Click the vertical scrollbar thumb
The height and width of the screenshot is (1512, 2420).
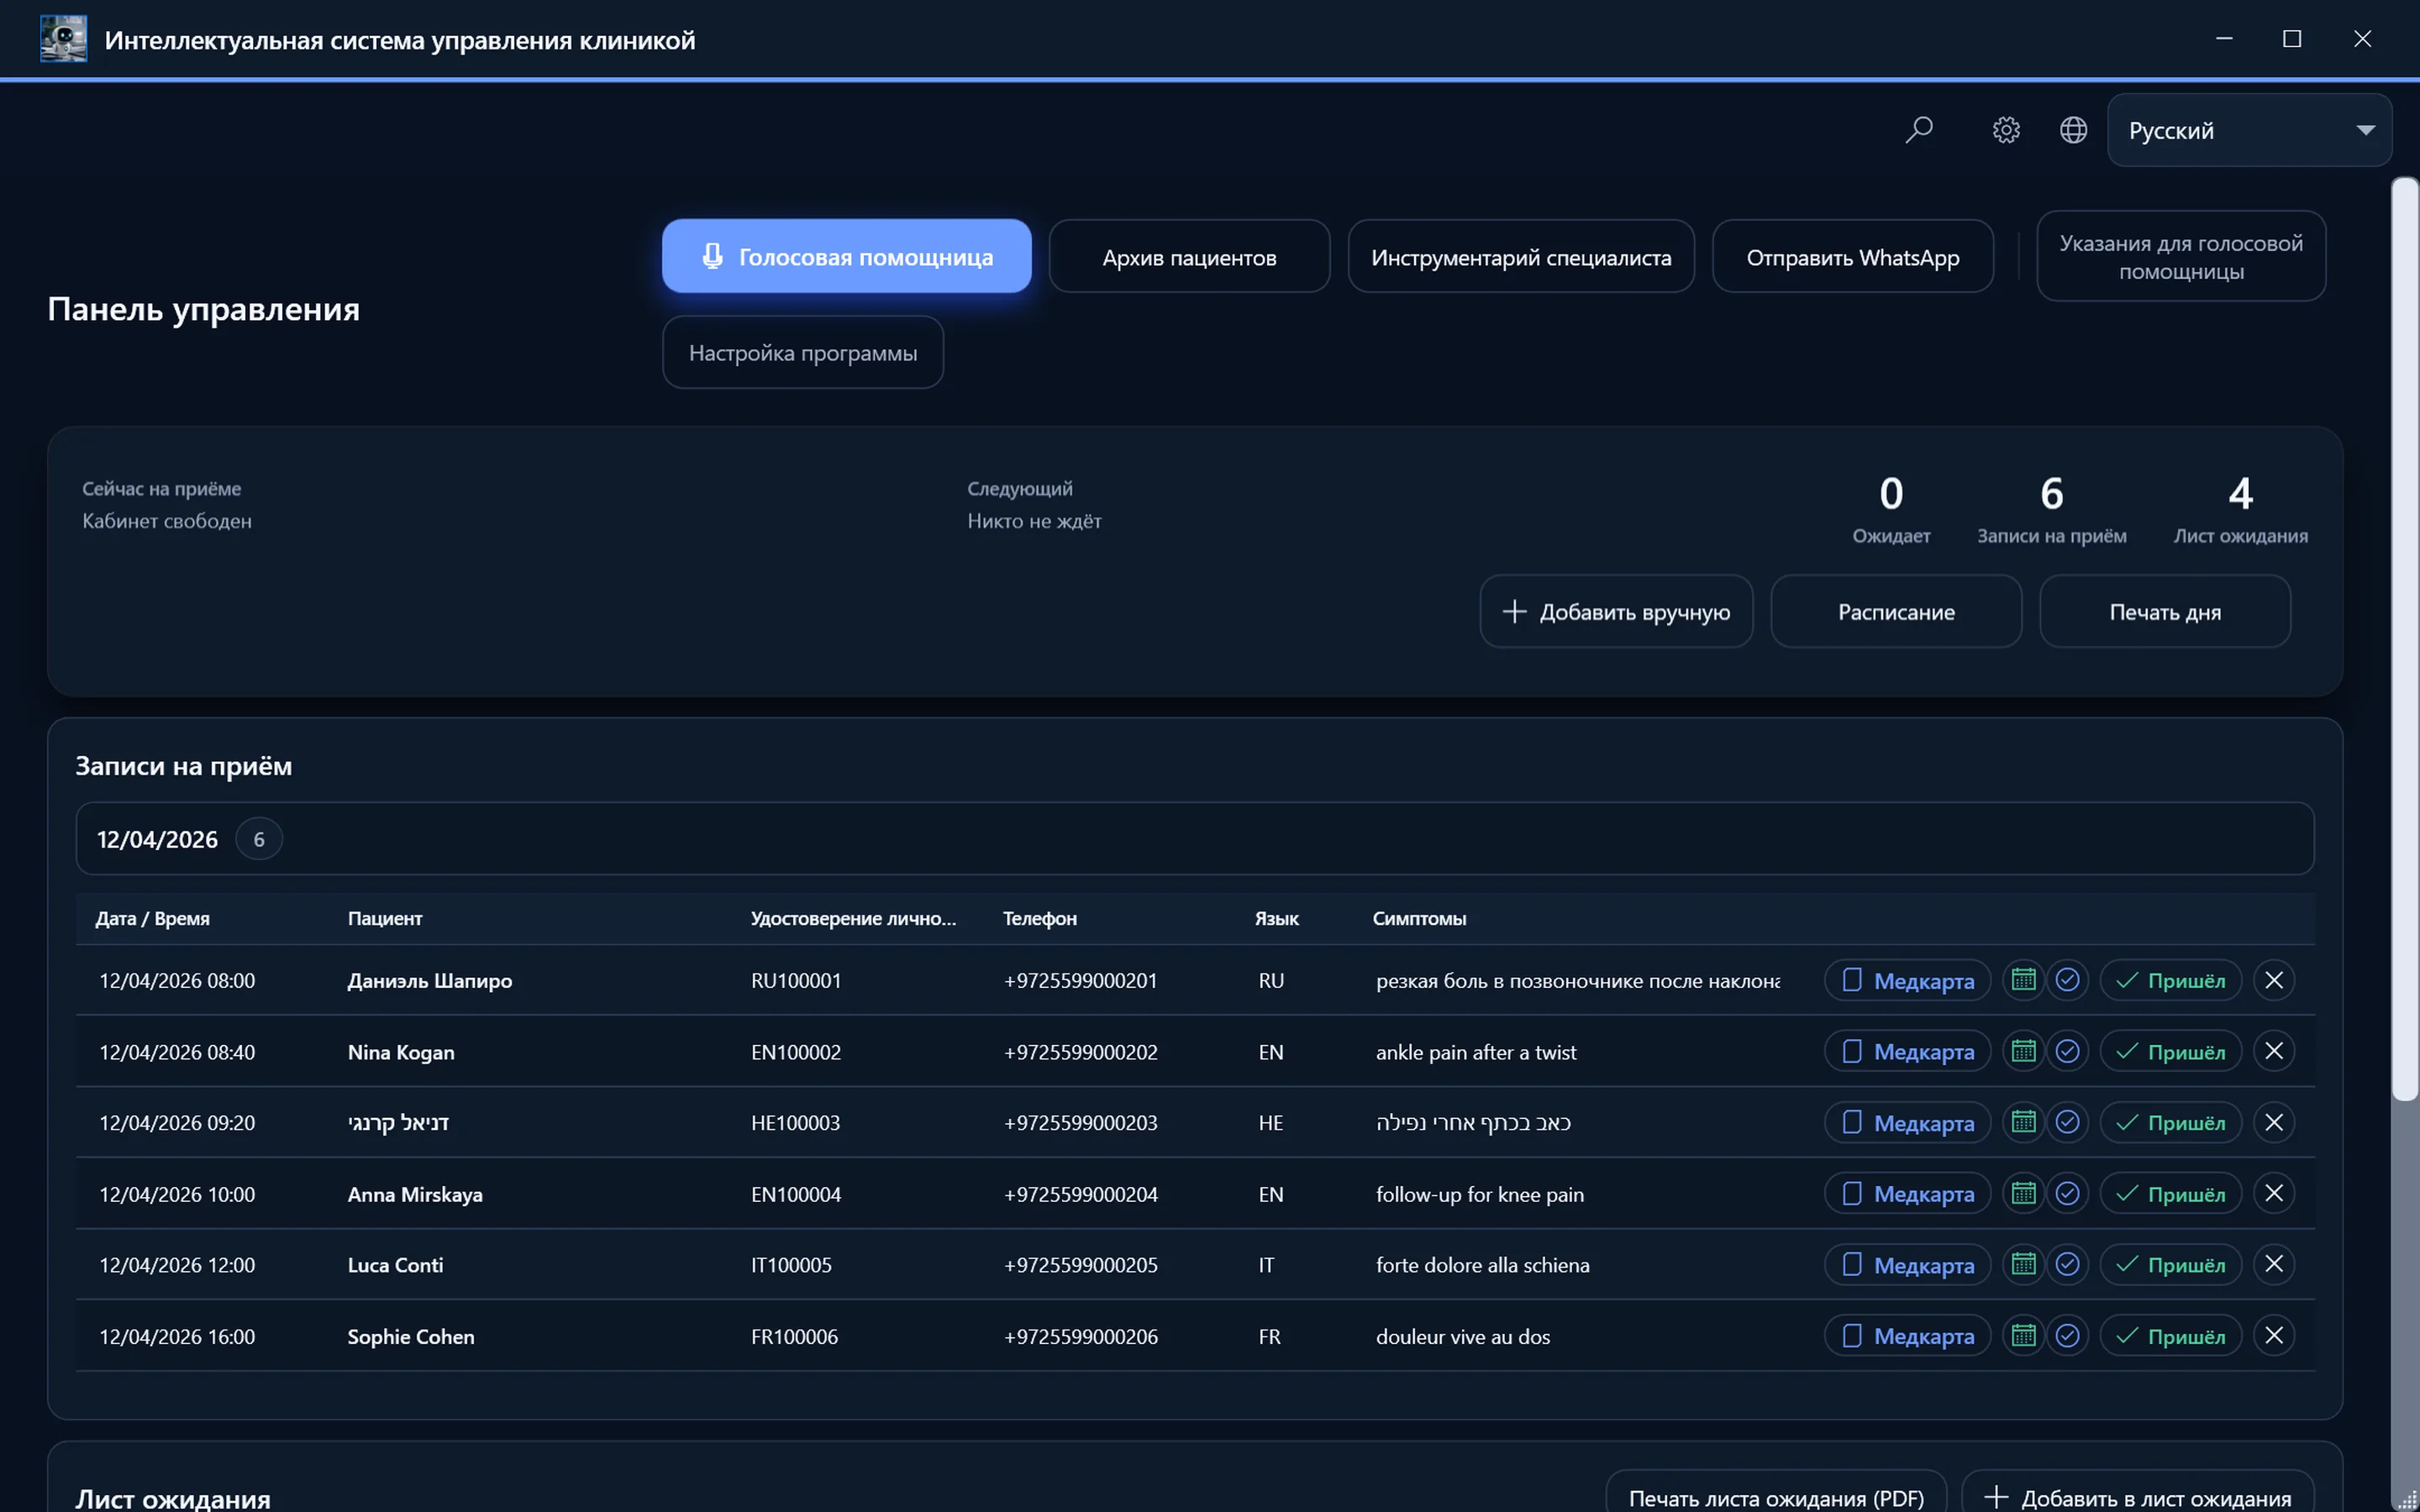2404,640
